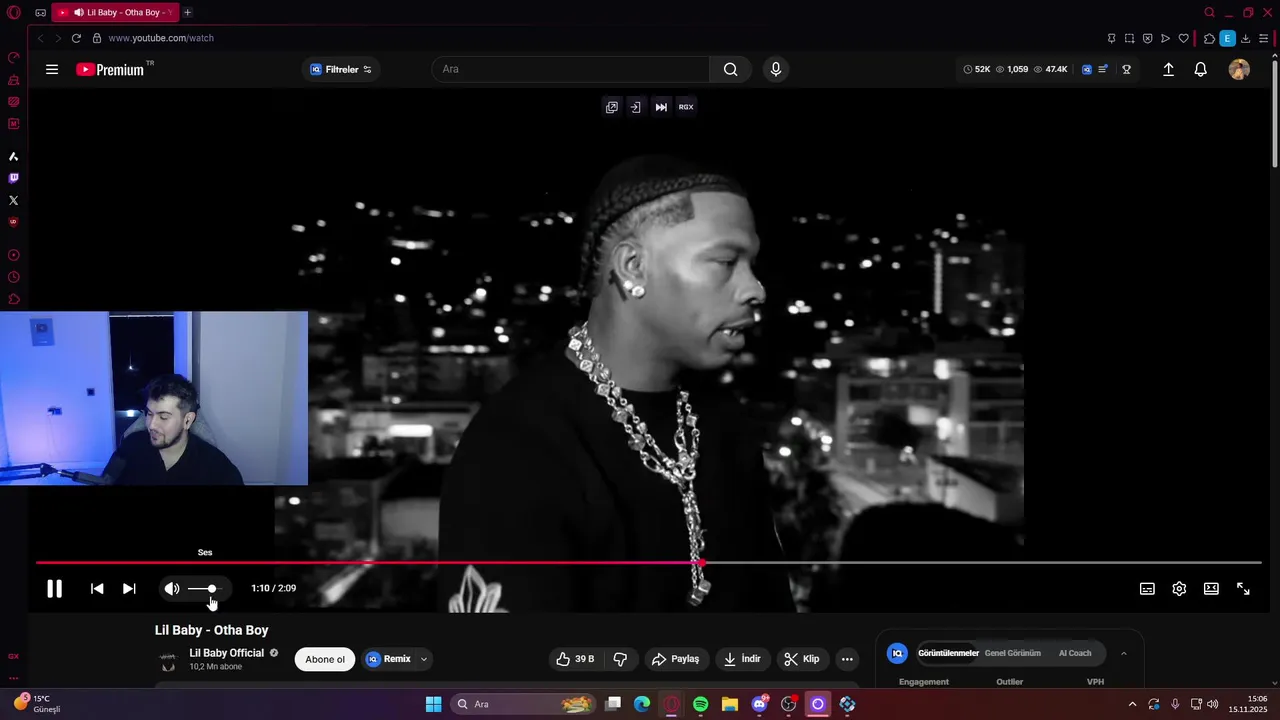This screenshot has width=1280, height=720.
Task: Switch to the Görüntülenmeler tab
Action: [948, 653]
